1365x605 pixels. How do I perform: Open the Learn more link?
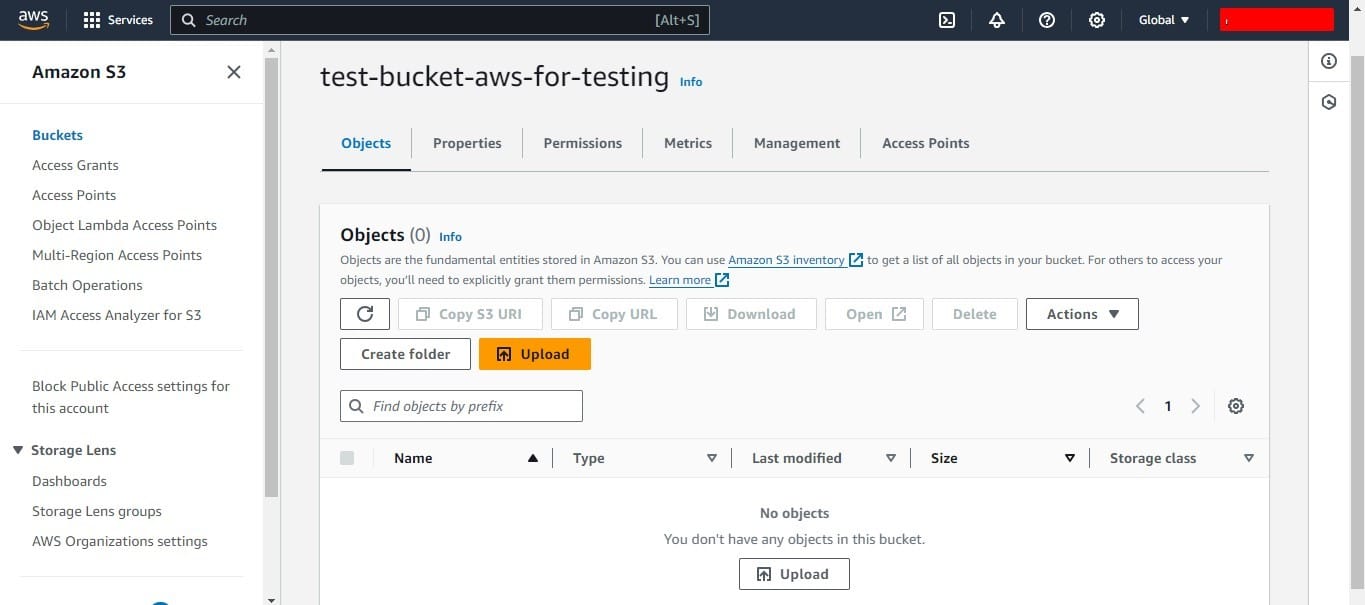coord(689,280)
